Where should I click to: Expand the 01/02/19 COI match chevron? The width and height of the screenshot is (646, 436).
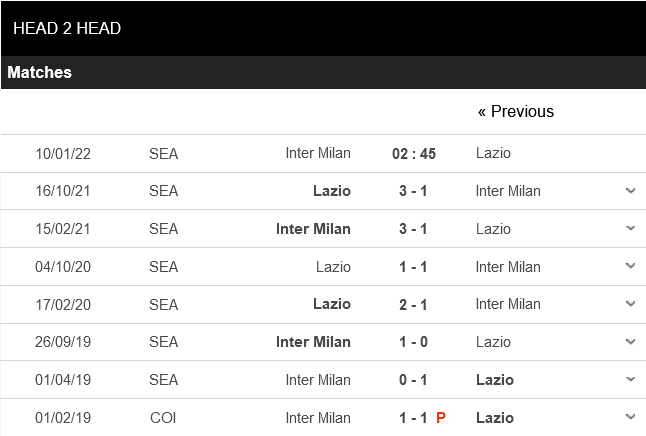(x=630, y=417)
